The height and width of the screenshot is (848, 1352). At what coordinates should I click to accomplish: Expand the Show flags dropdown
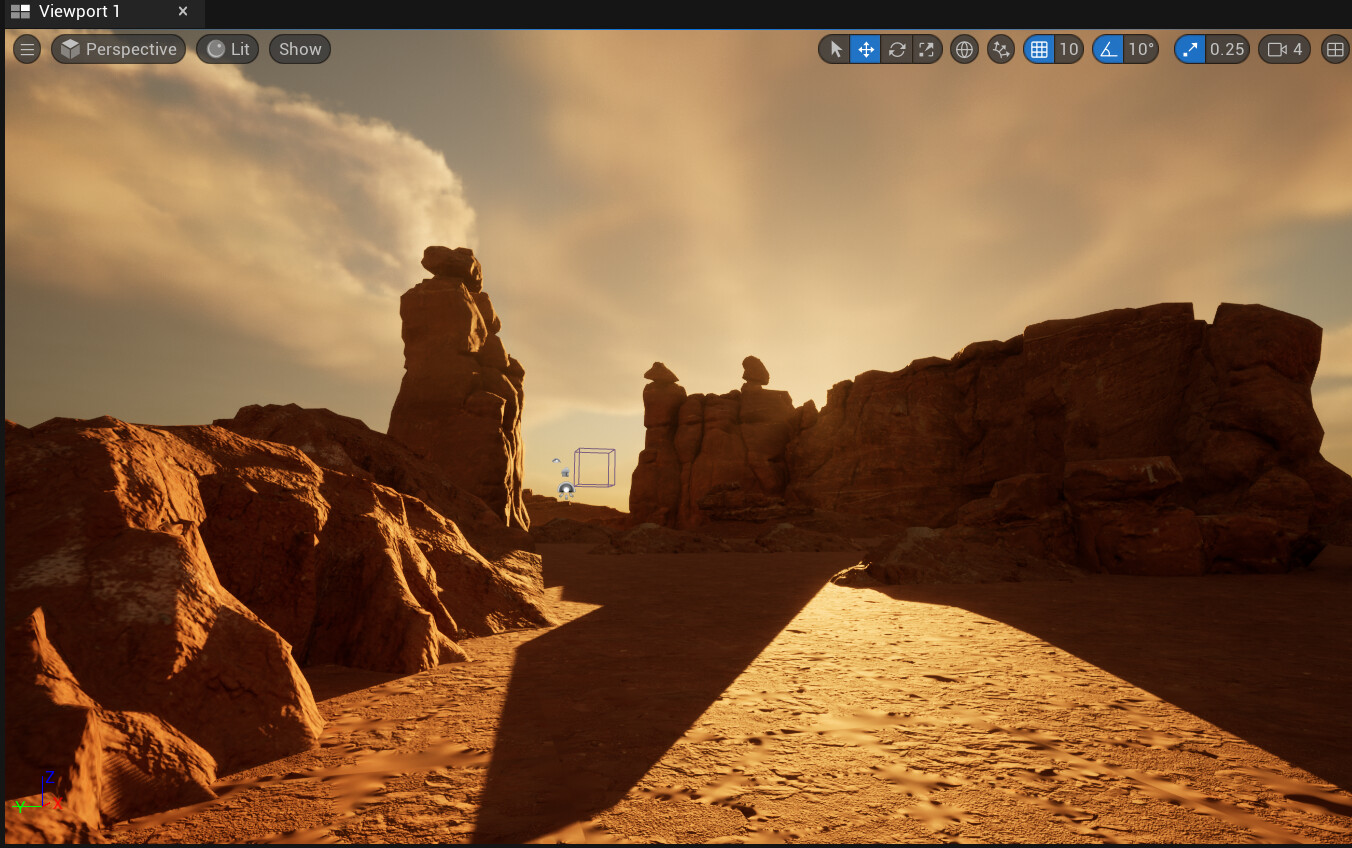[299, 48]
